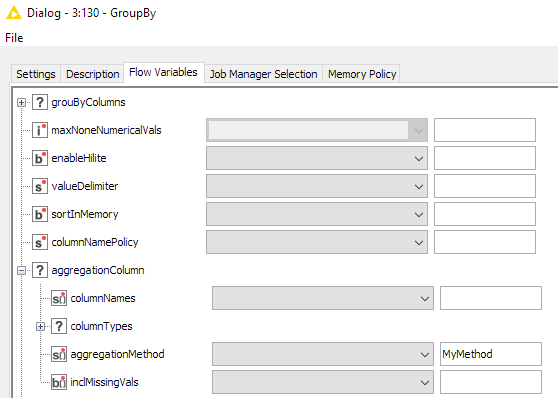This screenshot has height=398, width=558.
Task: Select the columnNamePolicy label
Action: [x=95, y=242]
